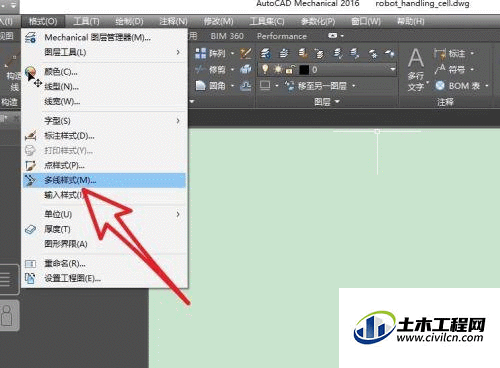
Task: Toggle layer 0 freeze sun icon
Action: [278, 70]
